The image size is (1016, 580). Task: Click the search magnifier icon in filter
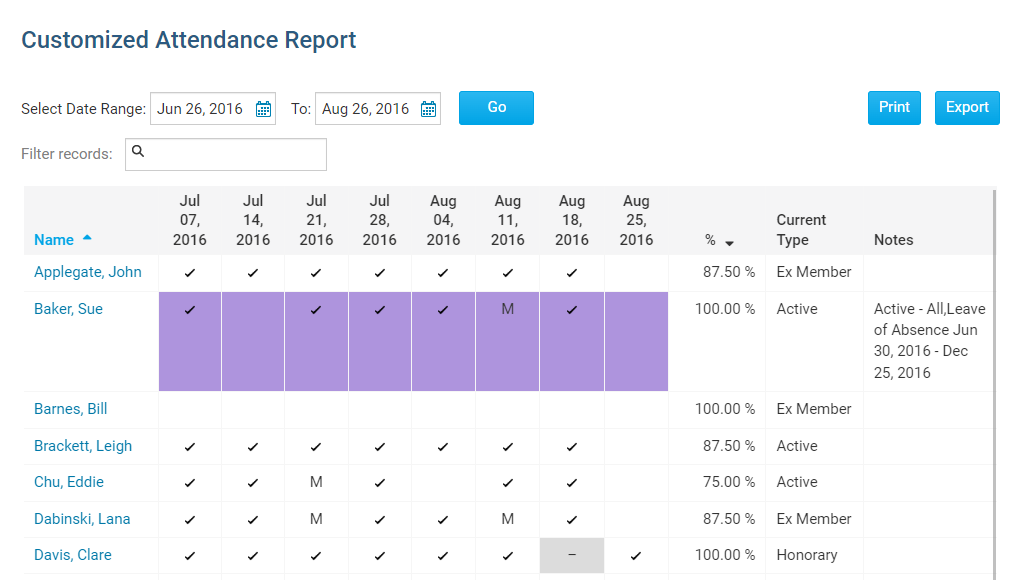(139, 152)
